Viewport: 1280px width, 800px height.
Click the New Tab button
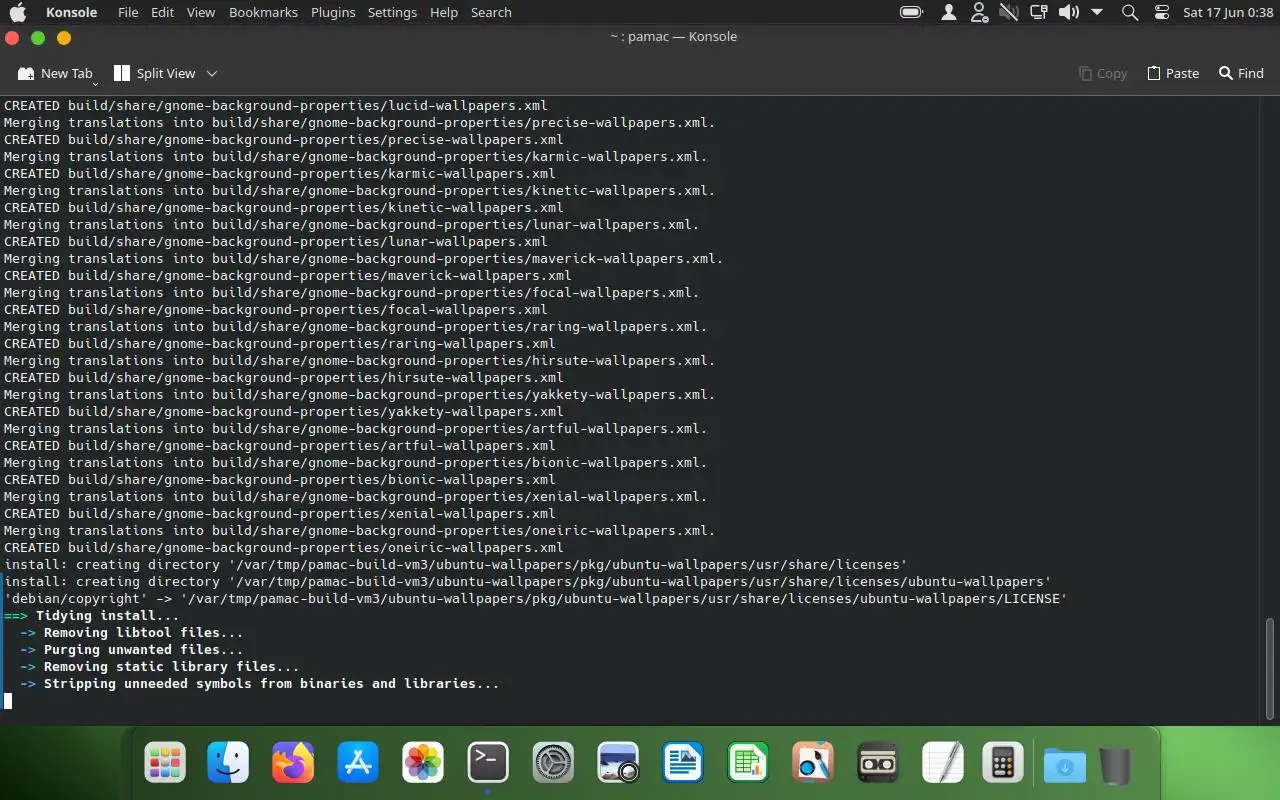tap(55, 73)
